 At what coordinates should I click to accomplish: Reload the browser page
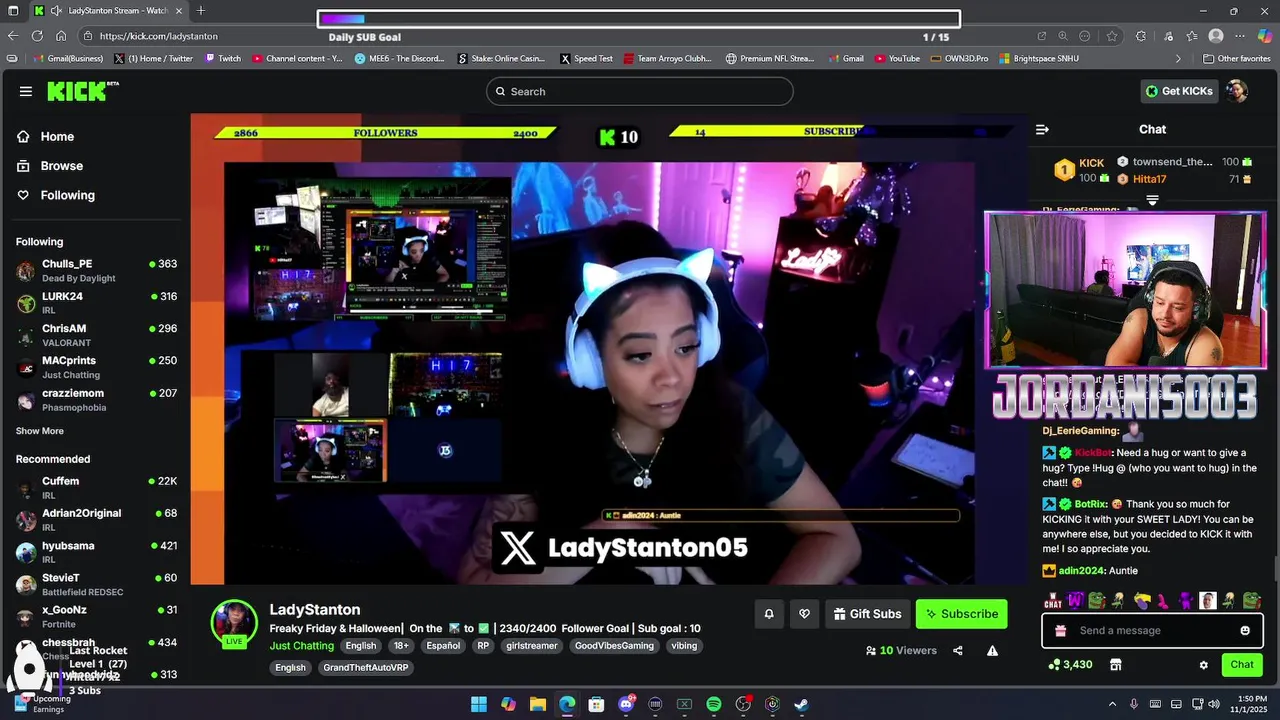coord(37,36)
